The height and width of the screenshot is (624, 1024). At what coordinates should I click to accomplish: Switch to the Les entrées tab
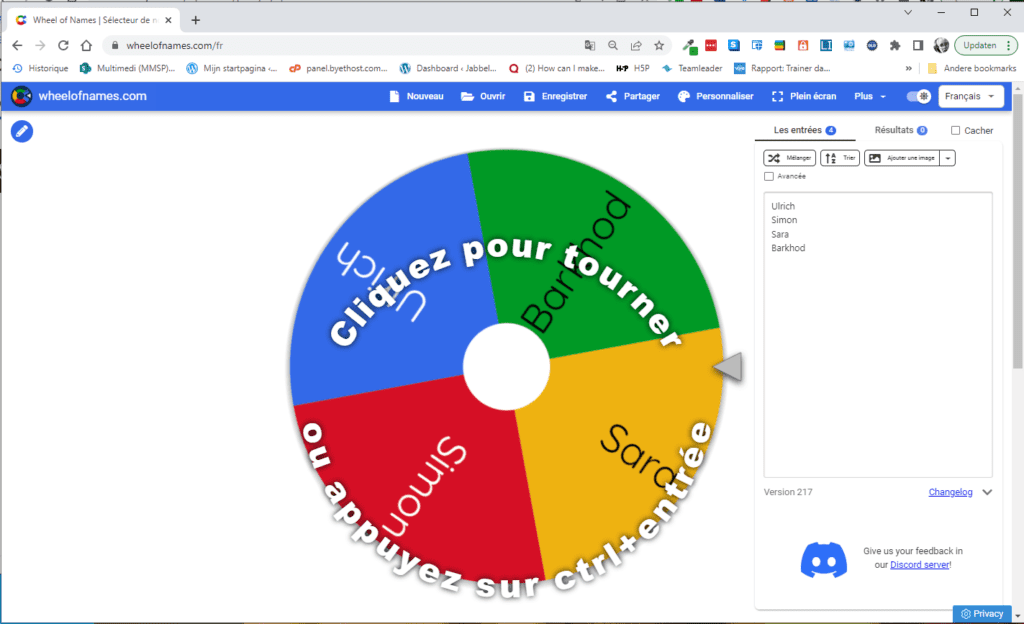(805, 130)
